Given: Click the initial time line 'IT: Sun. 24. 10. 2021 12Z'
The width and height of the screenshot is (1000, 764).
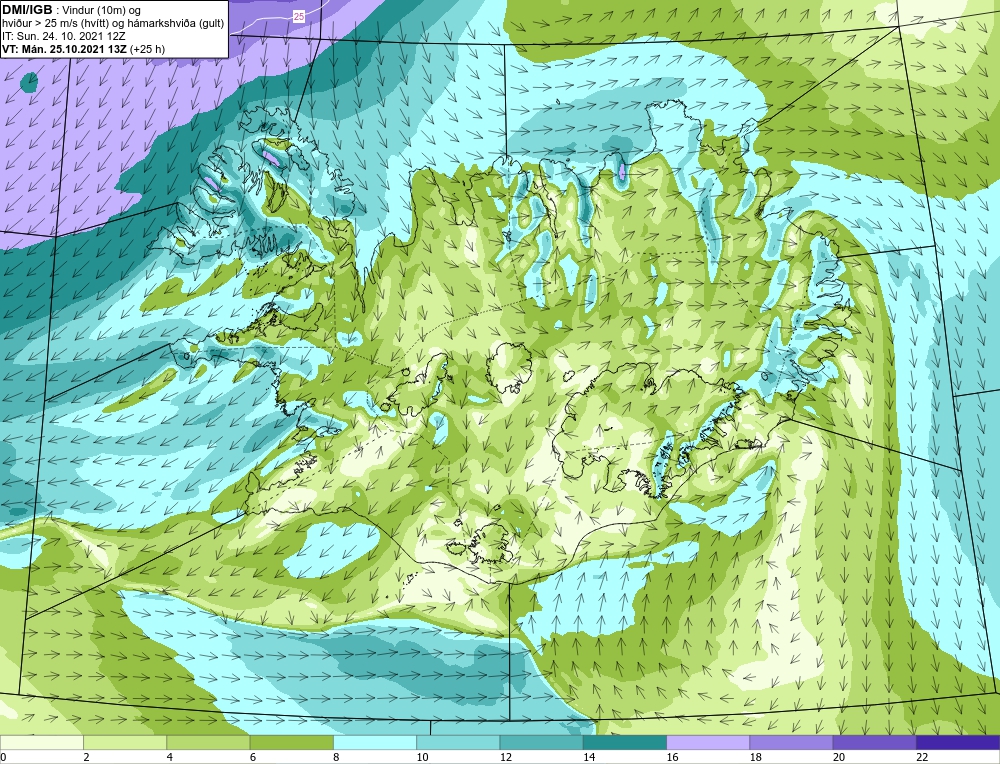Looking at the screenshot, I should [x=64, y=36].
